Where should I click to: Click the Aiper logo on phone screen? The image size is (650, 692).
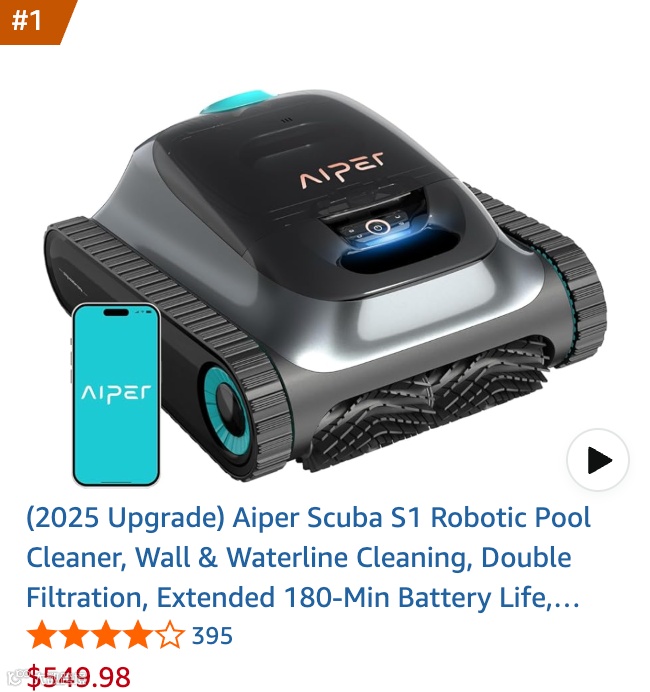(116, 393)
